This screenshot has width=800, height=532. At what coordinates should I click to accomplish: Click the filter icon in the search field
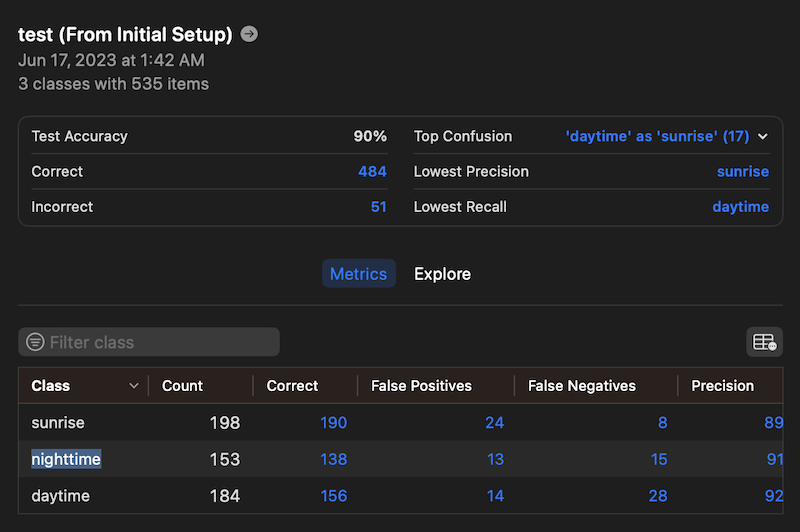click(x=35, y=342)
